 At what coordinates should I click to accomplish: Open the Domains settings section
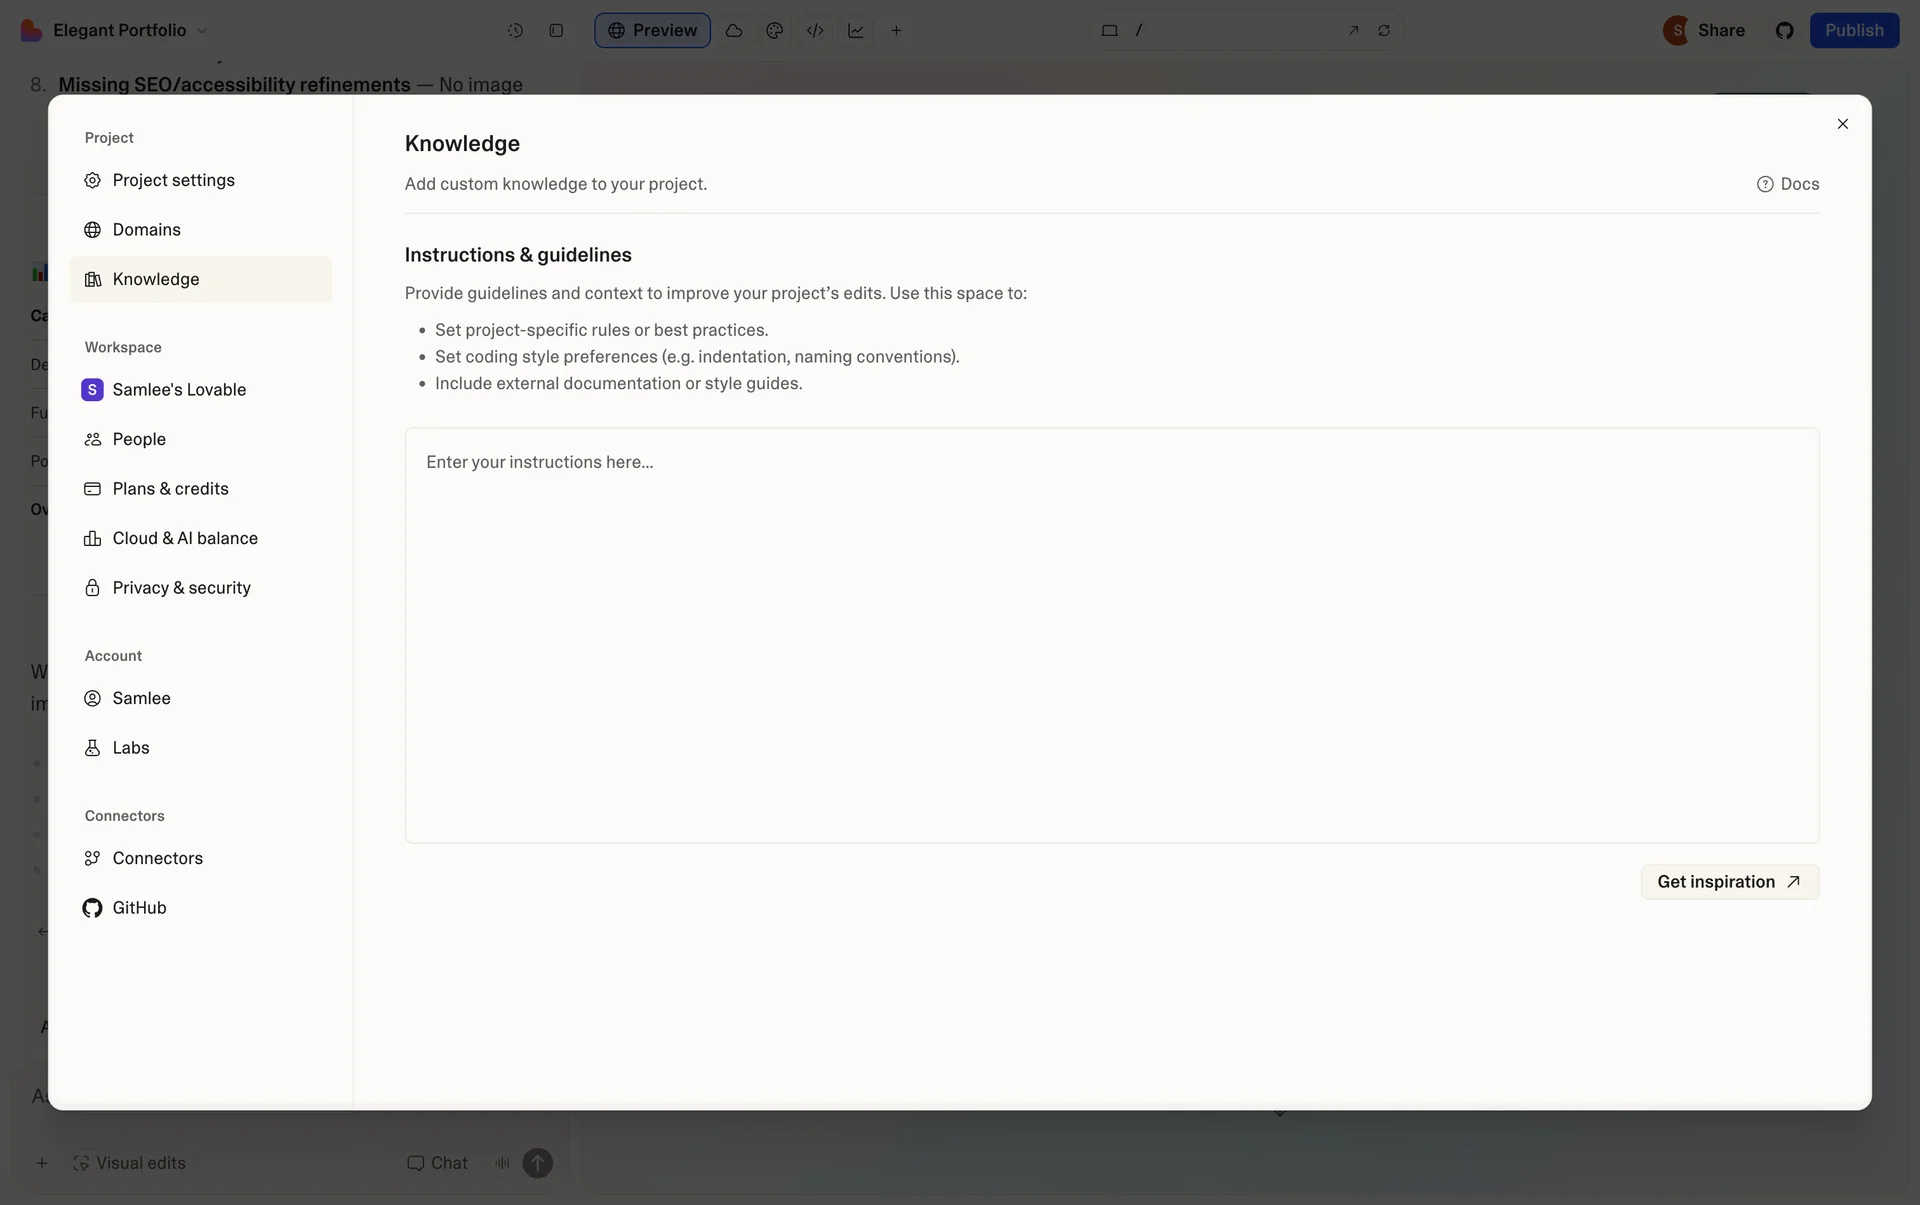point(146,230)
